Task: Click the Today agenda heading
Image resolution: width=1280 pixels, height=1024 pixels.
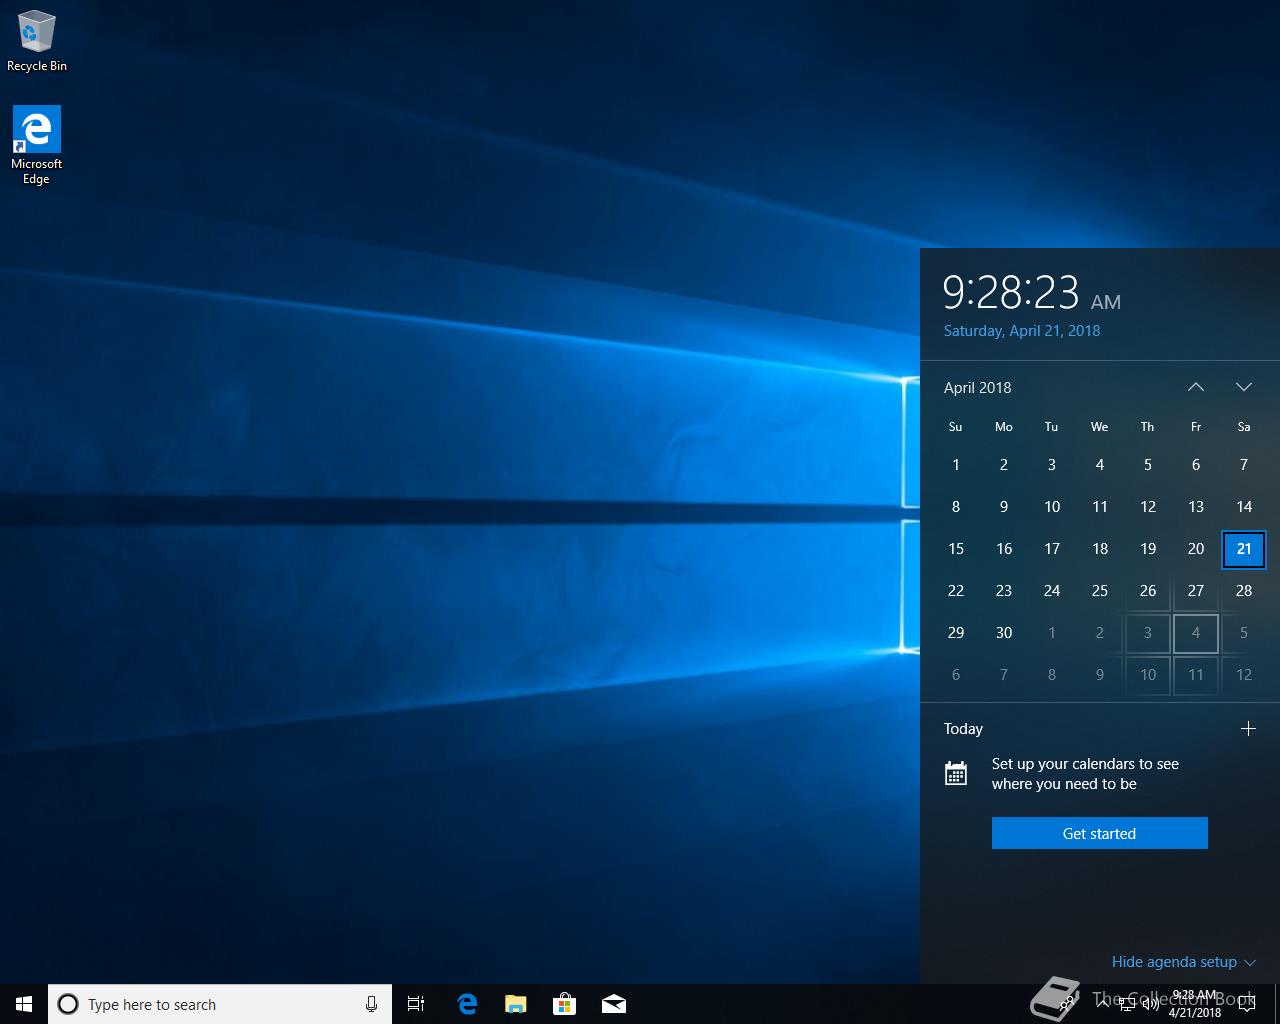Action: click(x=963, y=729)
